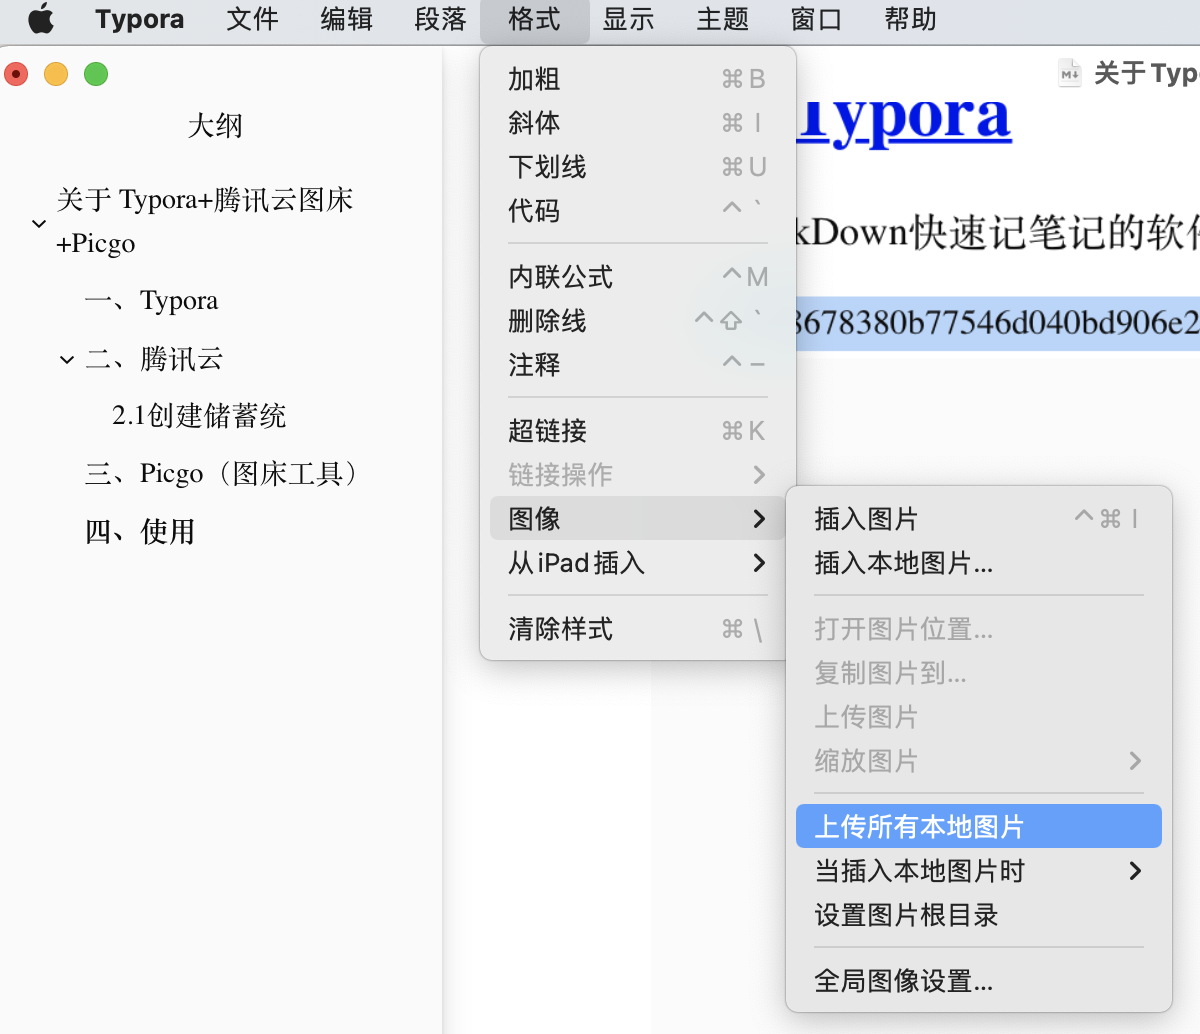Expand the 当插入本地图片时 submenu

coord(978,871)
